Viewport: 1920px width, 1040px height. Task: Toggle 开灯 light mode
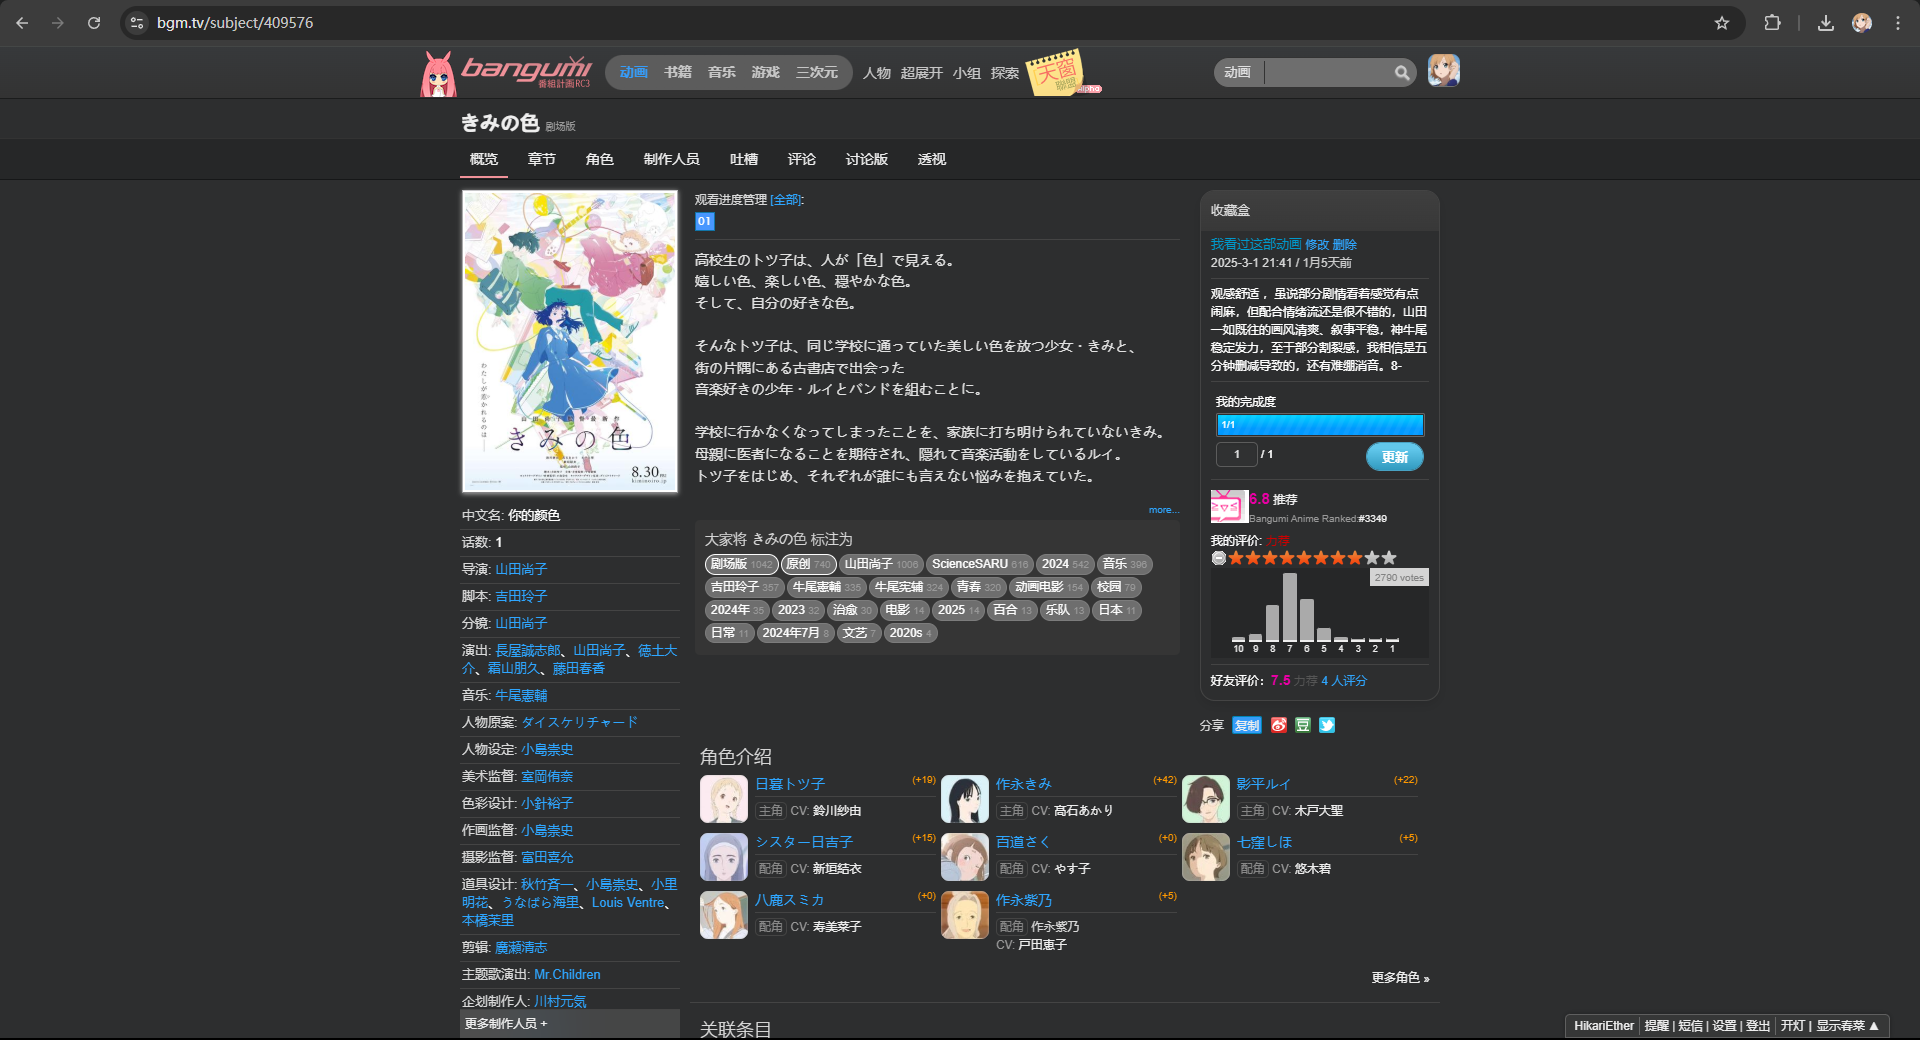click(1792, 1026)
